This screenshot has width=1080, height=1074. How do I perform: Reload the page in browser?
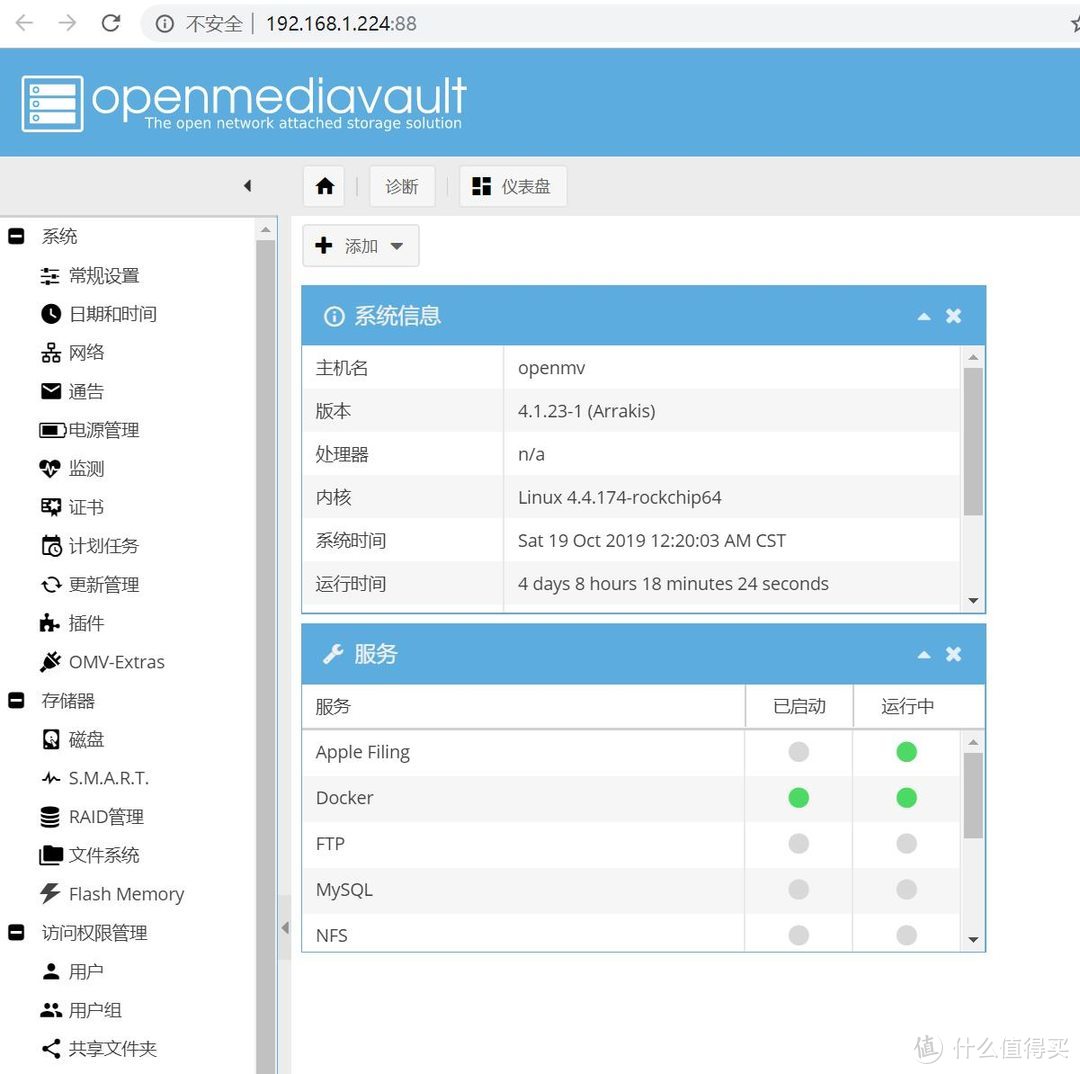[x=111, y=23]
